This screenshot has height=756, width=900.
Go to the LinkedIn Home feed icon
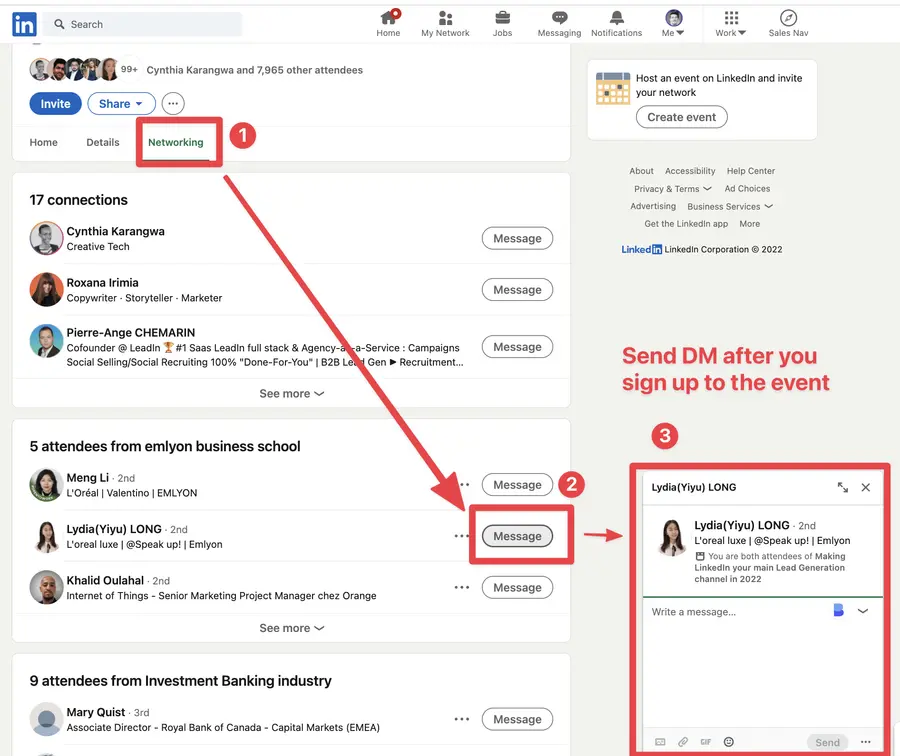point(388,24)
